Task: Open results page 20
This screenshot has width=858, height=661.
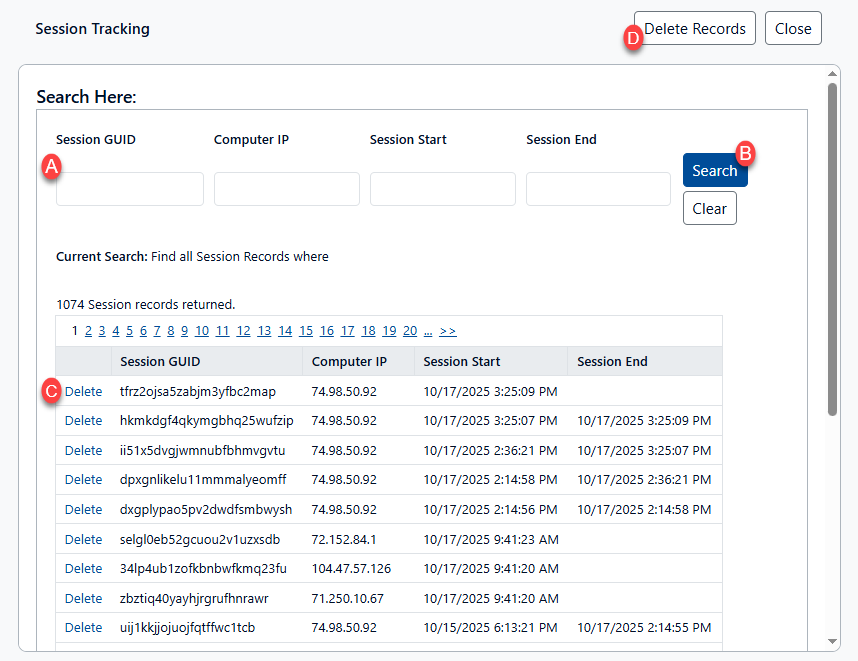Action: [x=410, y=331]
